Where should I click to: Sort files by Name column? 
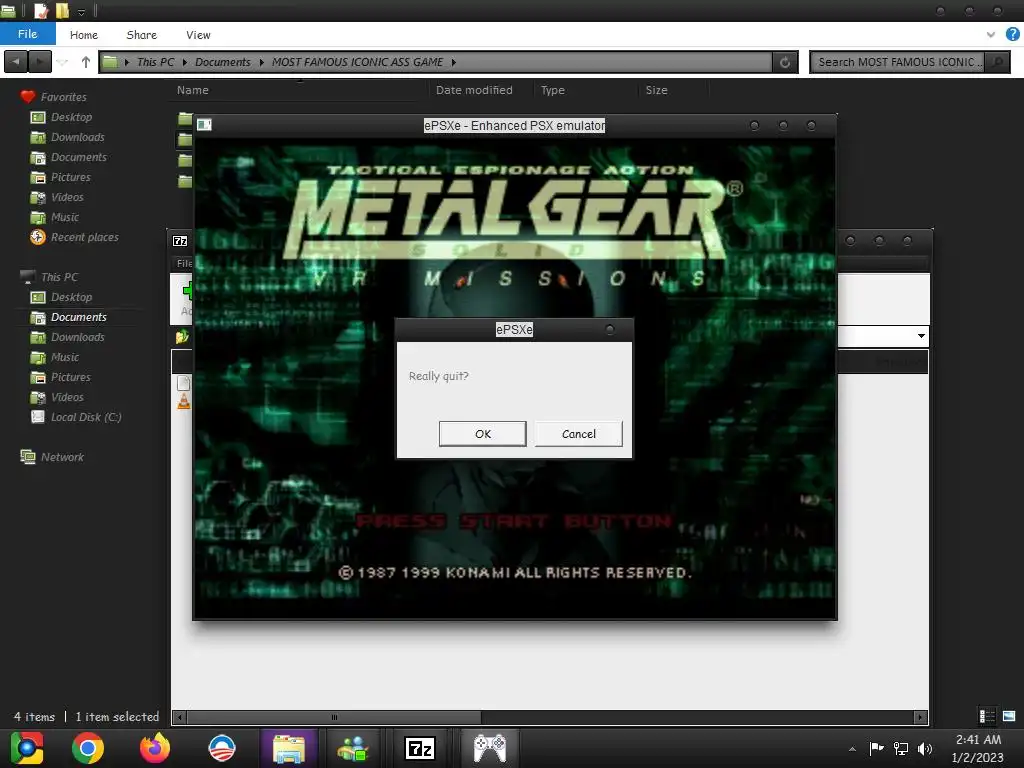[193, 90]
